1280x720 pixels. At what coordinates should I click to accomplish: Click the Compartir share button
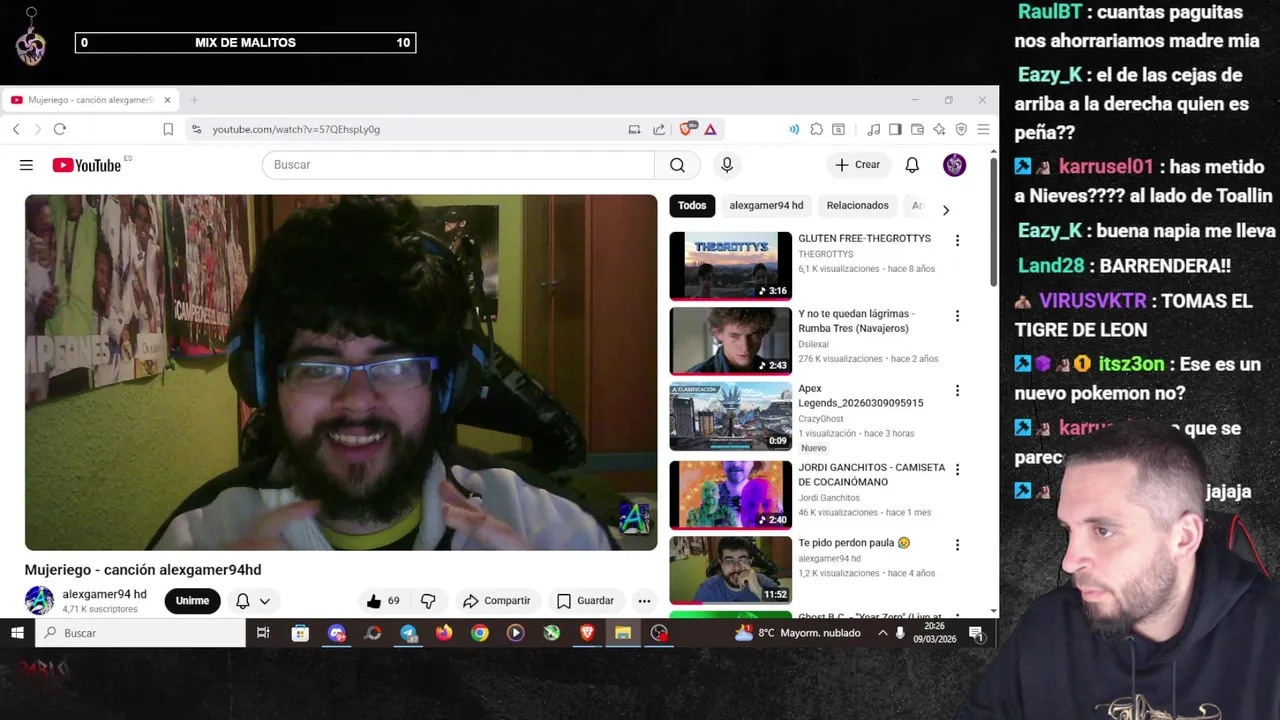pyautogui.click(x=496, y=601)
